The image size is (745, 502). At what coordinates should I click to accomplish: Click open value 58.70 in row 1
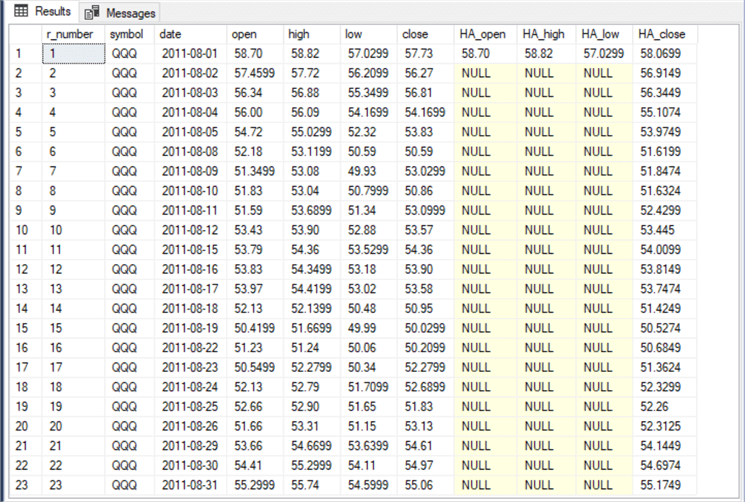click(255, 53)
